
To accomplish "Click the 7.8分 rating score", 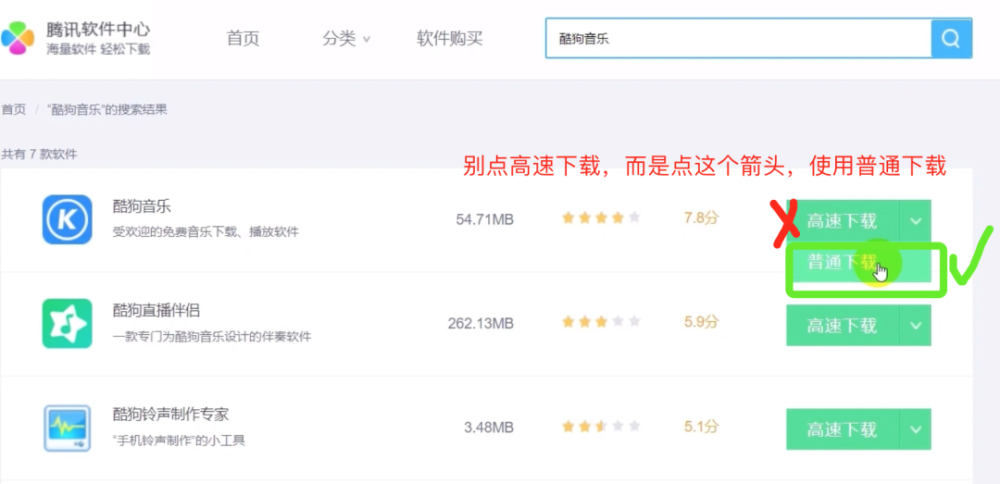I will point(701,218).
